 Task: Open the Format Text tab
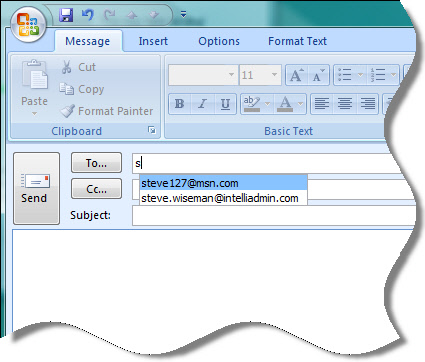click(297, 41)
